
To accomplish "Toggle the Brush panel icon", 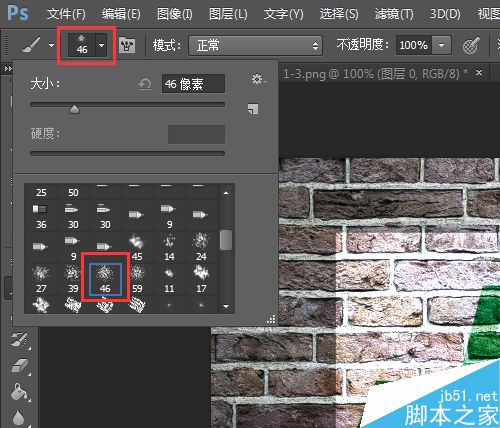I will [x=127, y=45].
